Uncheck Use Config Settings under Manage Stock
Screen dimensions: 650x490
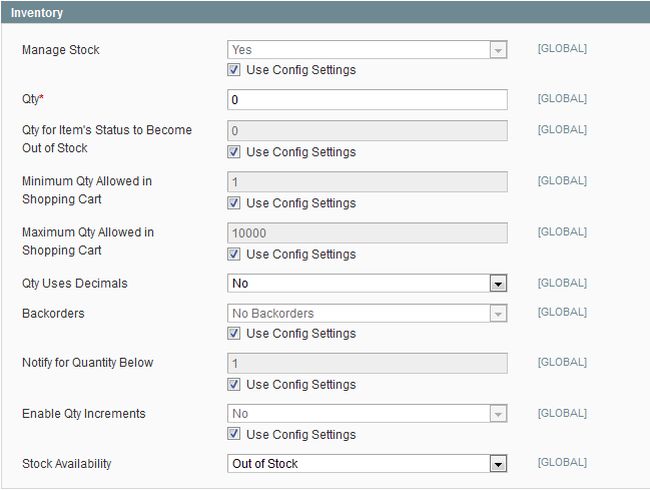click(234, 70)
